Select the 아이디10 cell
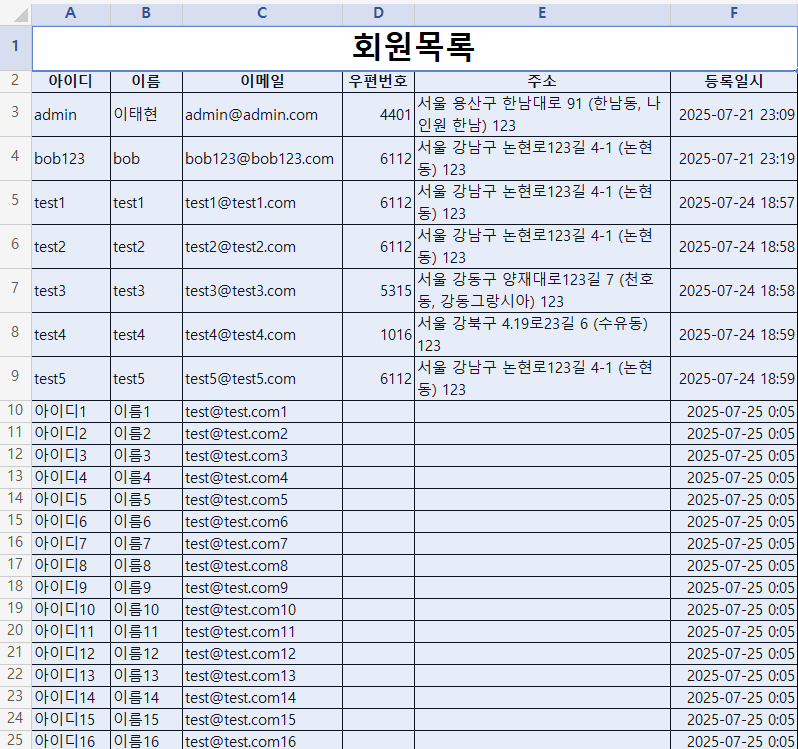Screen dimensions: 798x749 point(71,609)
